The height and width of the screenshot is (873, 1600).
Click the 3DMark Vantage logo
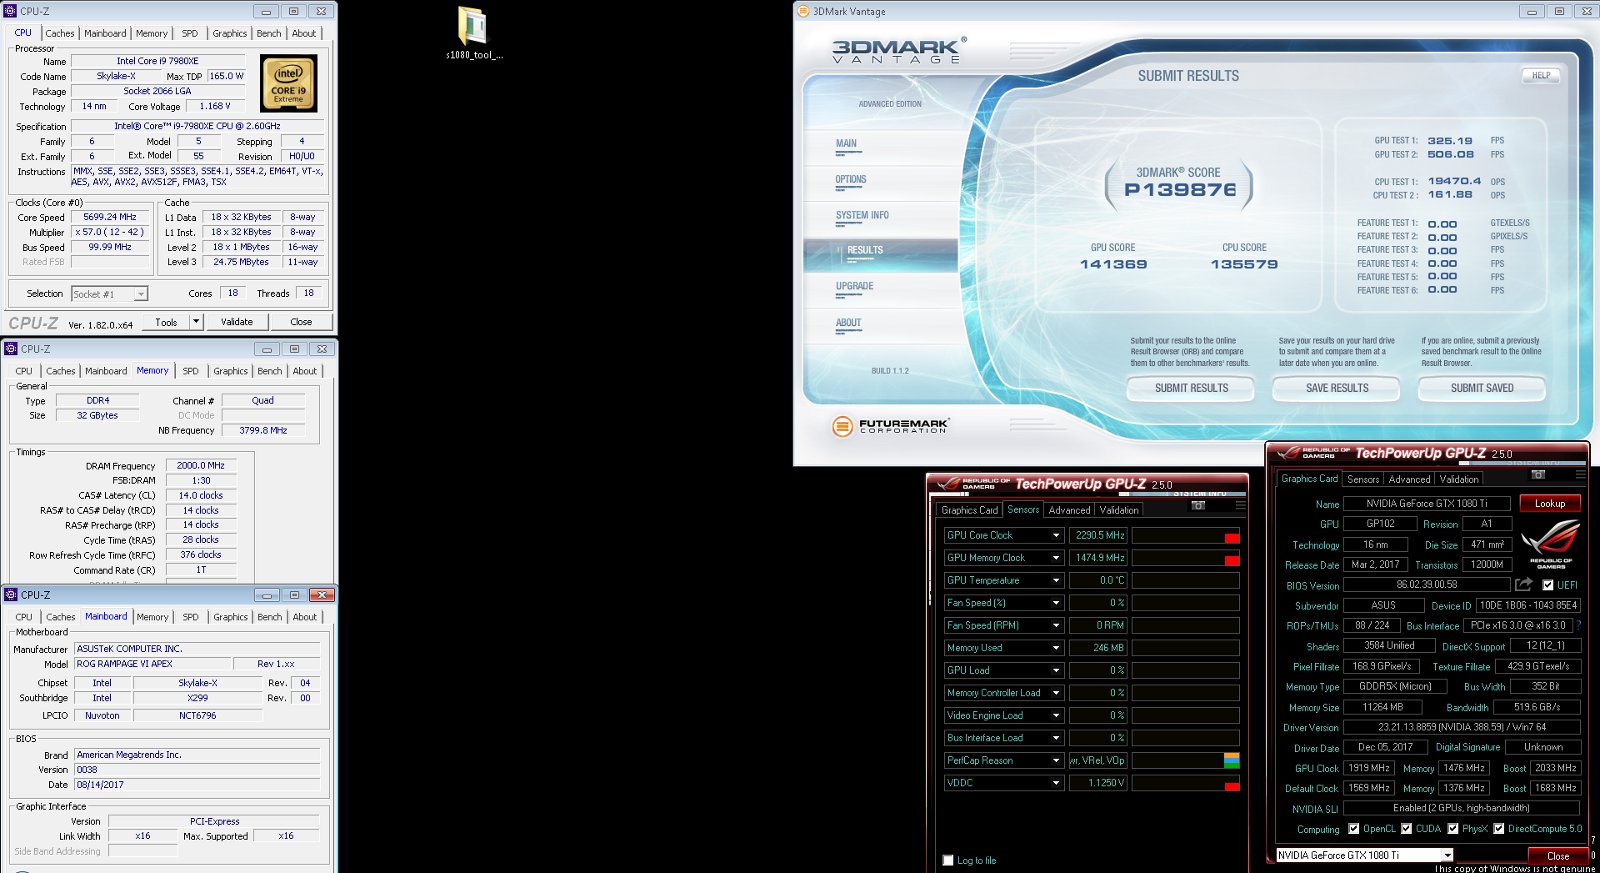click(898, 51)
